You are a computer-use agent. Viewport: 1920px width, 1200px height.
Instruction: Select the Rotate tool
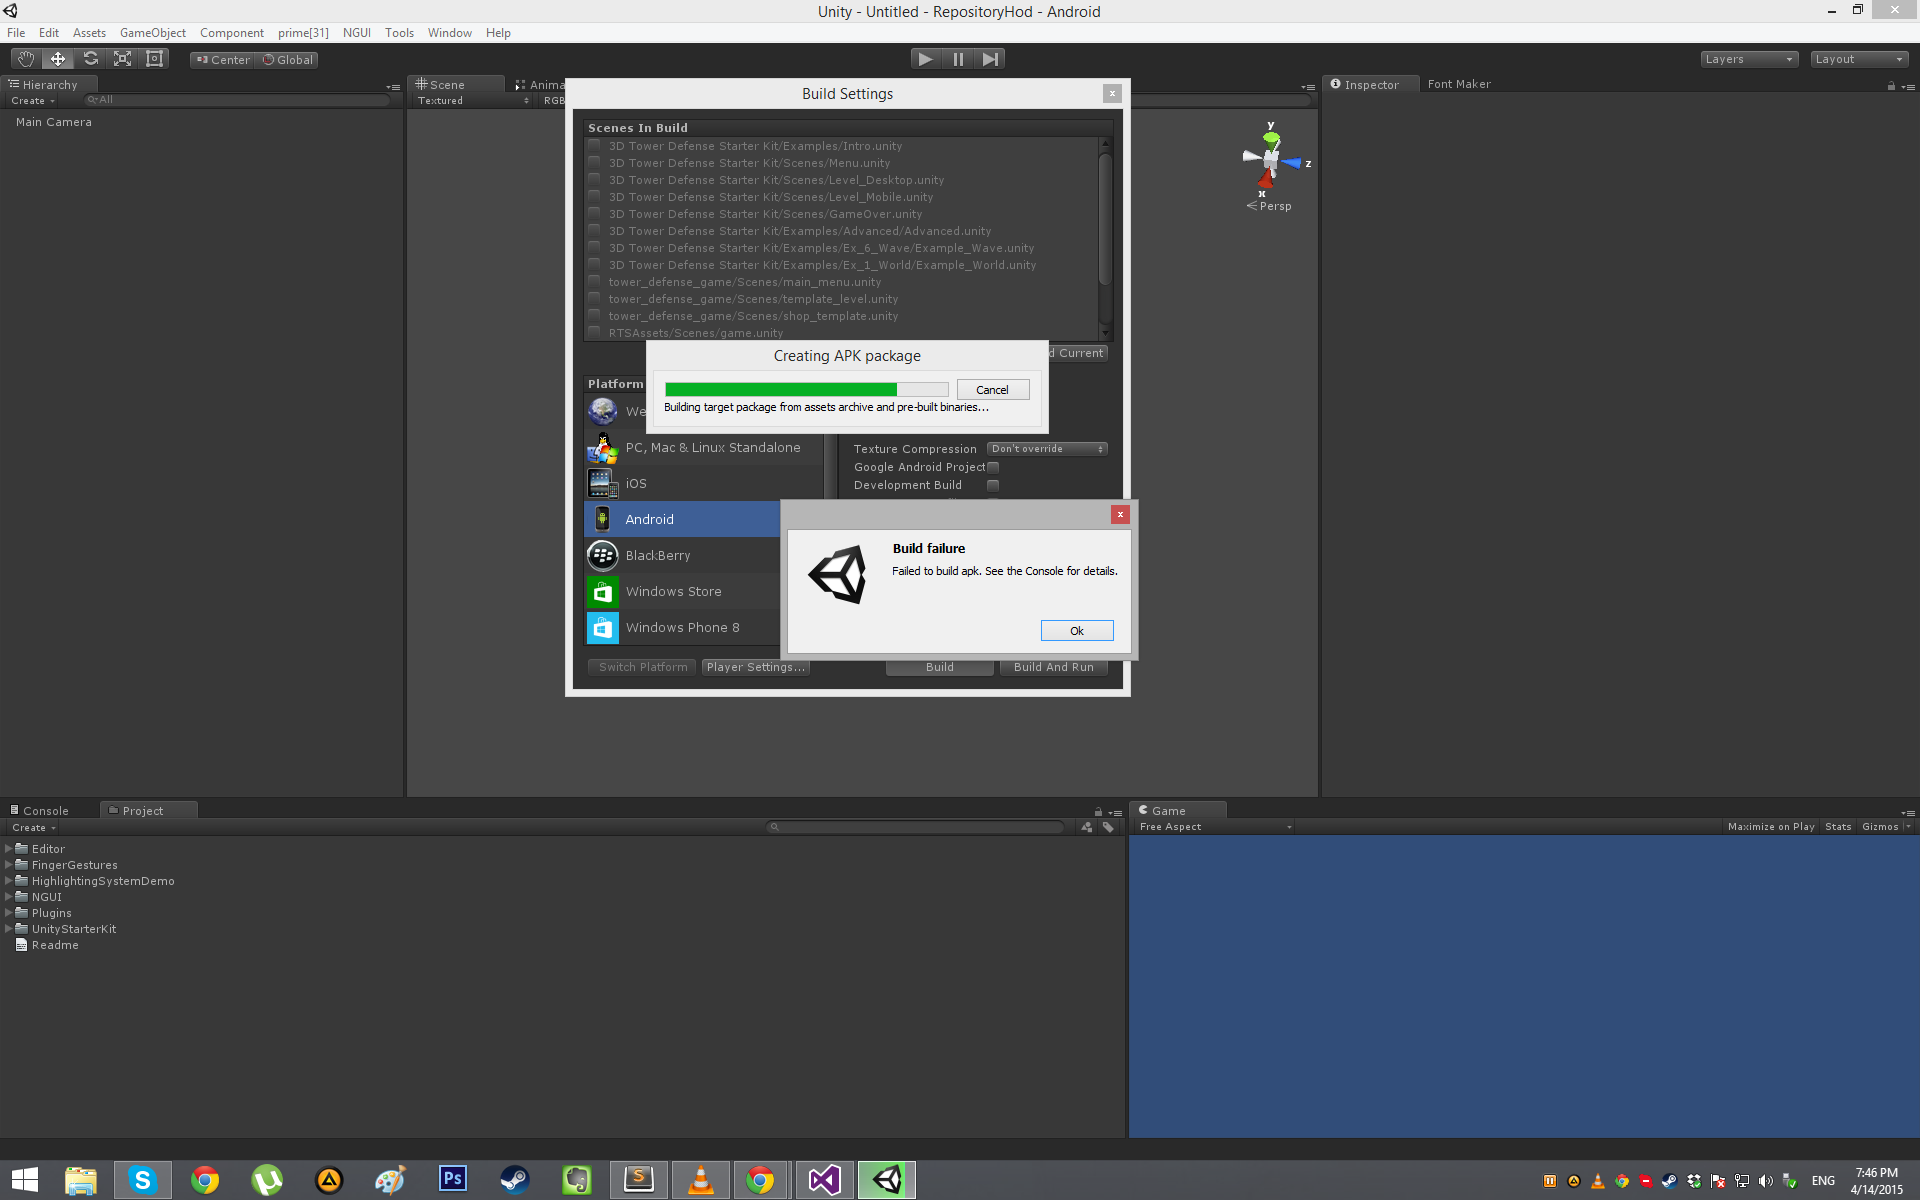point(90,59)
